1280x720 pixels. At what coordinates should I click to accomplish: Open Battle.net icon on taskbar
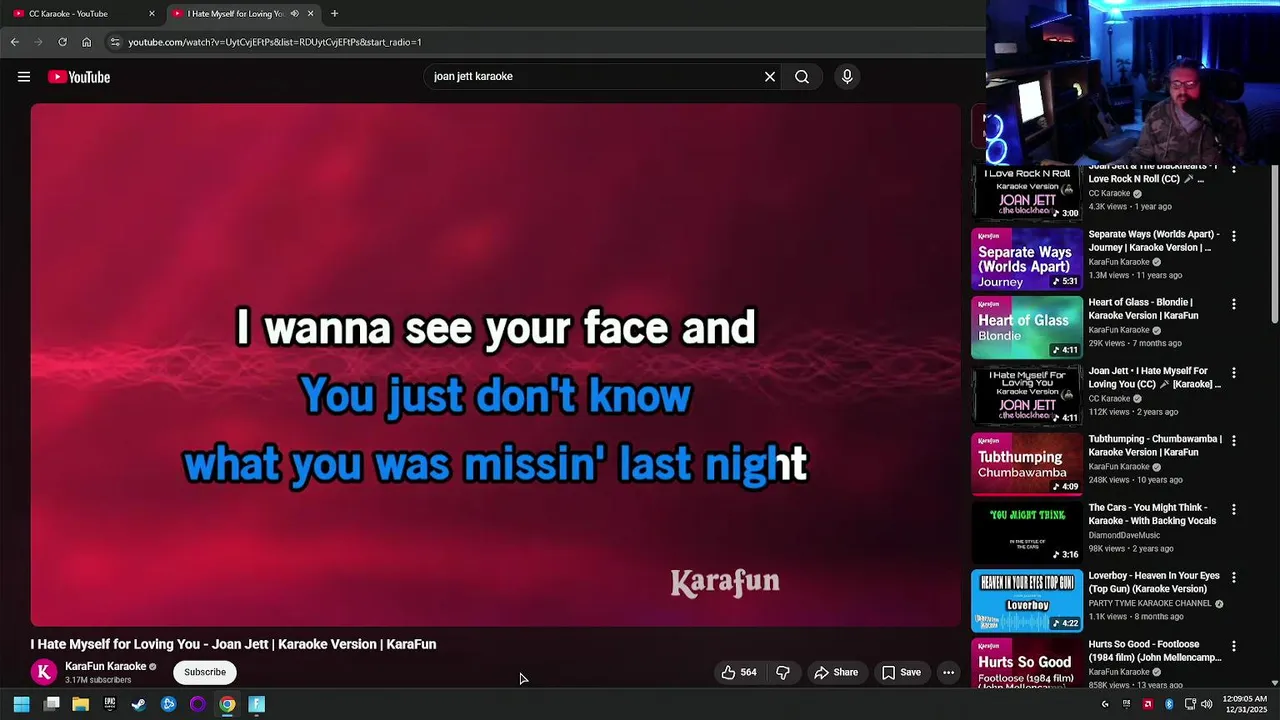(x=168, y=704)
